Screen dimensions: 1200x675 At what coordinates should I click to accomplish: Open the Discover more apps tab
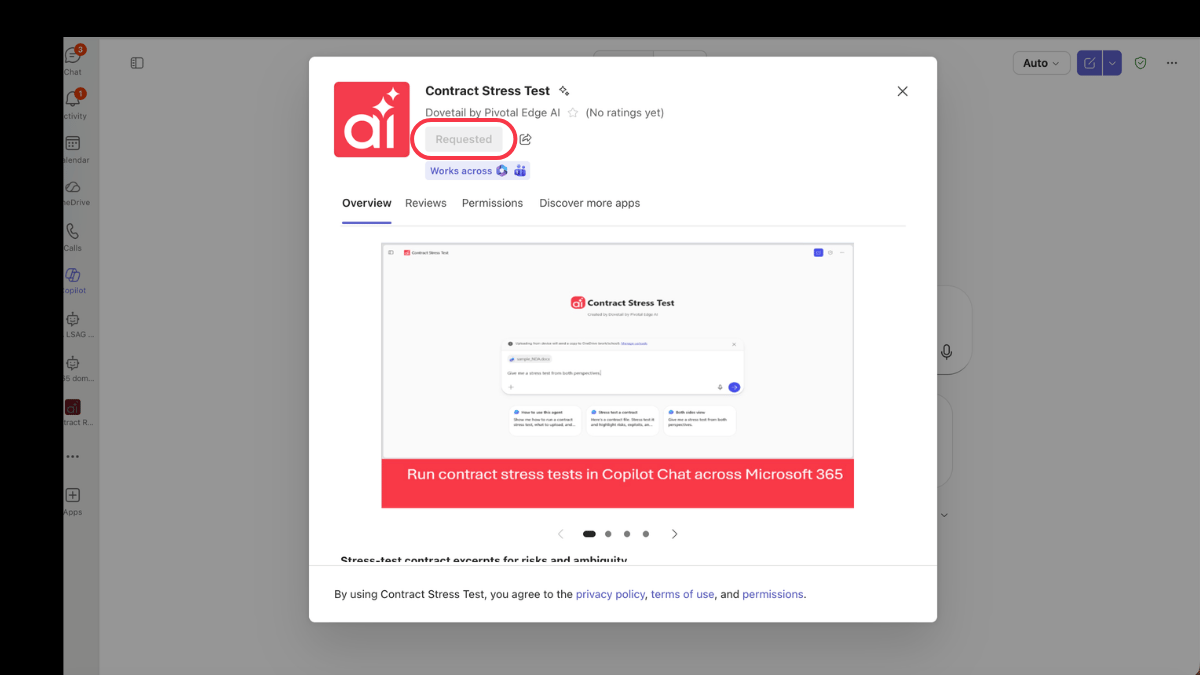point(589,203)
